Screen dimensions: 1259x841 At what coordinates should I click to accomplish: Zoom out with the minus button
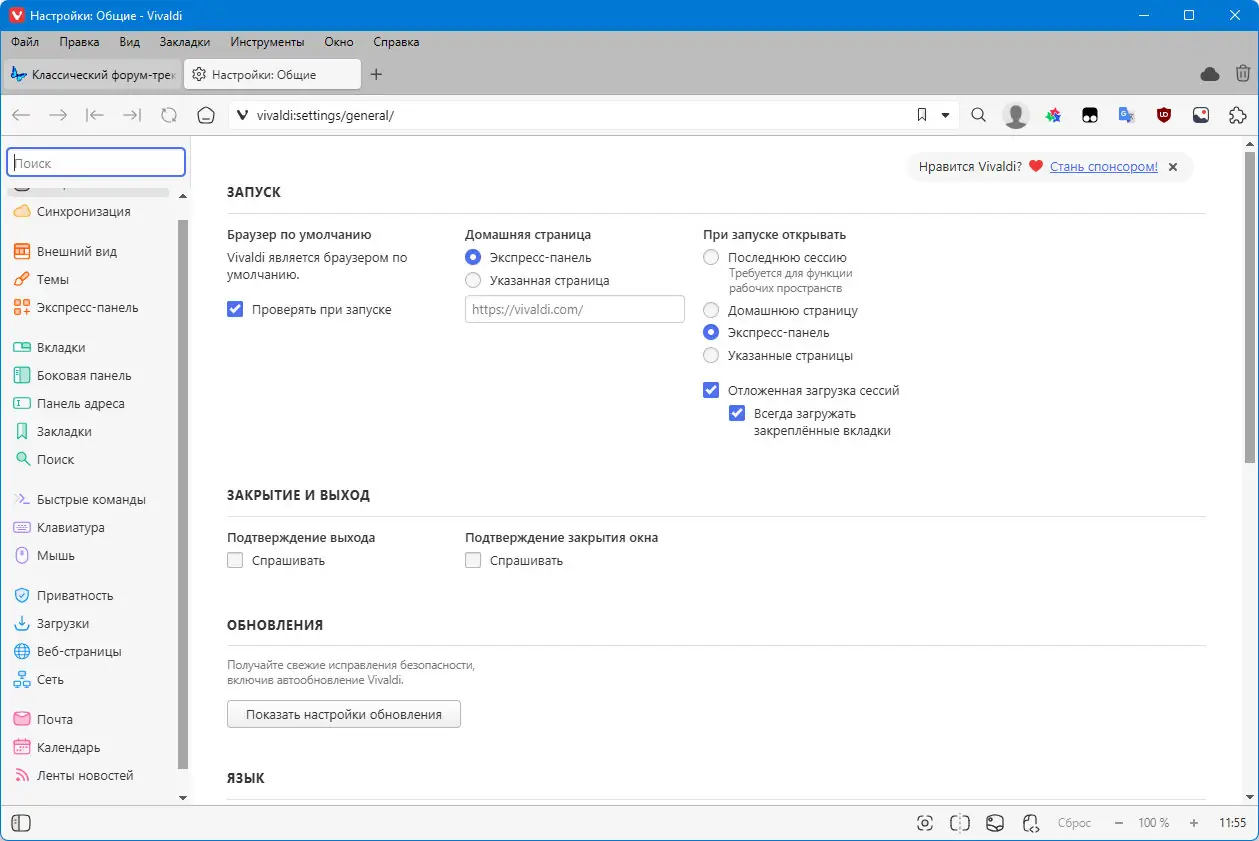1118,823
